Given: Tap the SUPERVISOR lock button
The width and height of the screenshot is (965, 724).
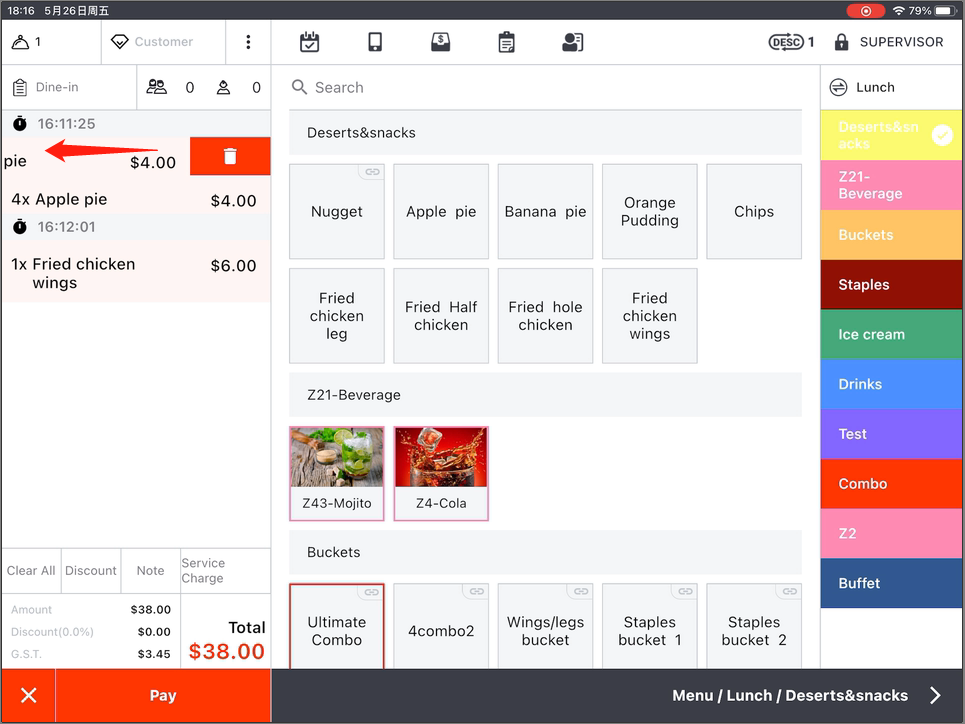Looking at the screenshot, I should click(x=889, y=42).
